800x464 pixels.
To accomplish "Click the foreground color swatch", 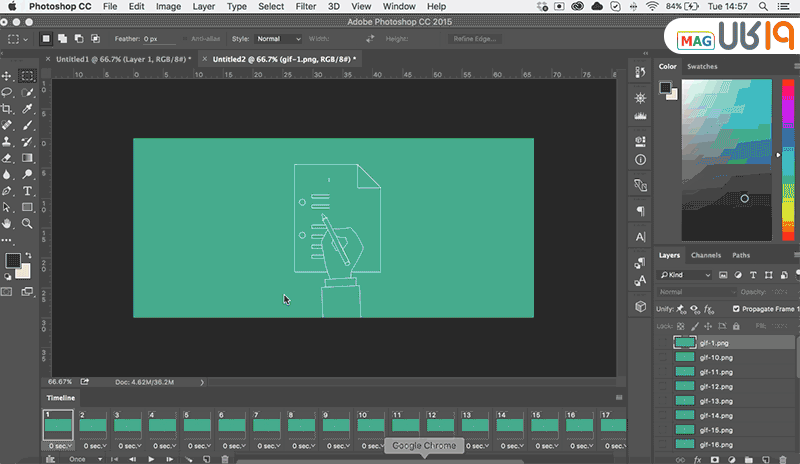I will [x=11, y=260].
